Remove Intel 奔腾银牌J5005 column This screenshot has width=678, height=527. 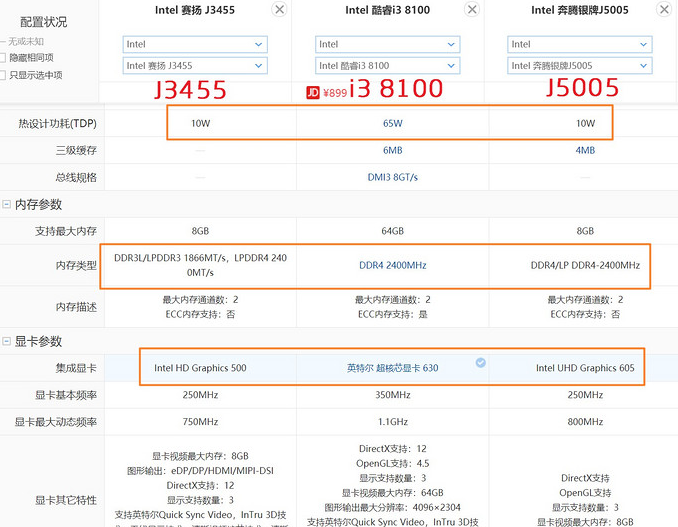[x=664, y=9]
